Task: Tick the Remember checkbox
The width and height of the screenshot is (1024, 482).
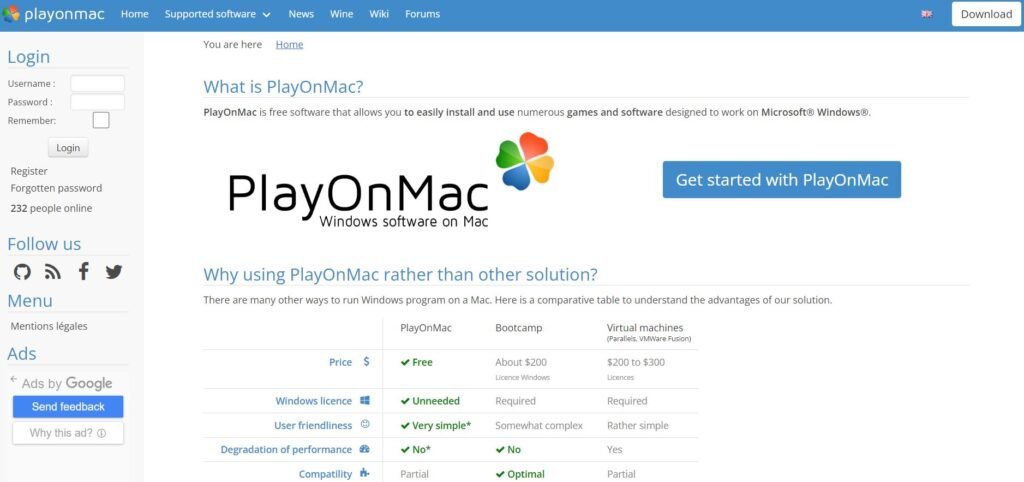Action: (101, 120)
